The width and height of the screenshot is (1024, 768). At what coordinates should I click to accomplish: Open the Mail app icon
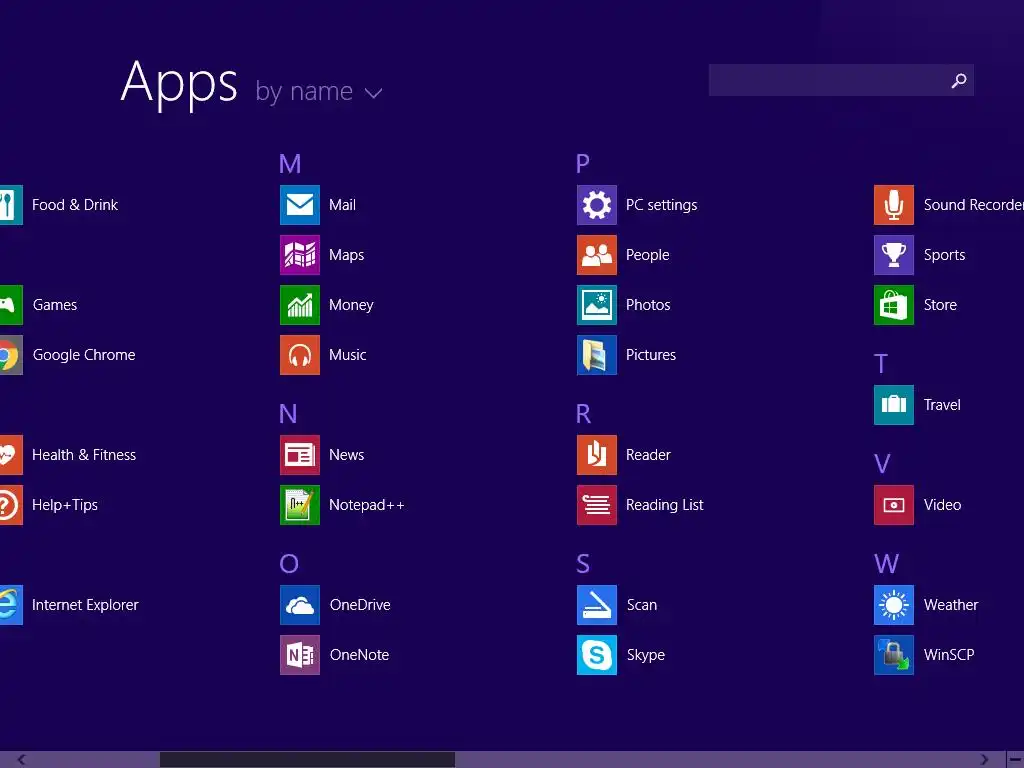(x=300, y=204)
